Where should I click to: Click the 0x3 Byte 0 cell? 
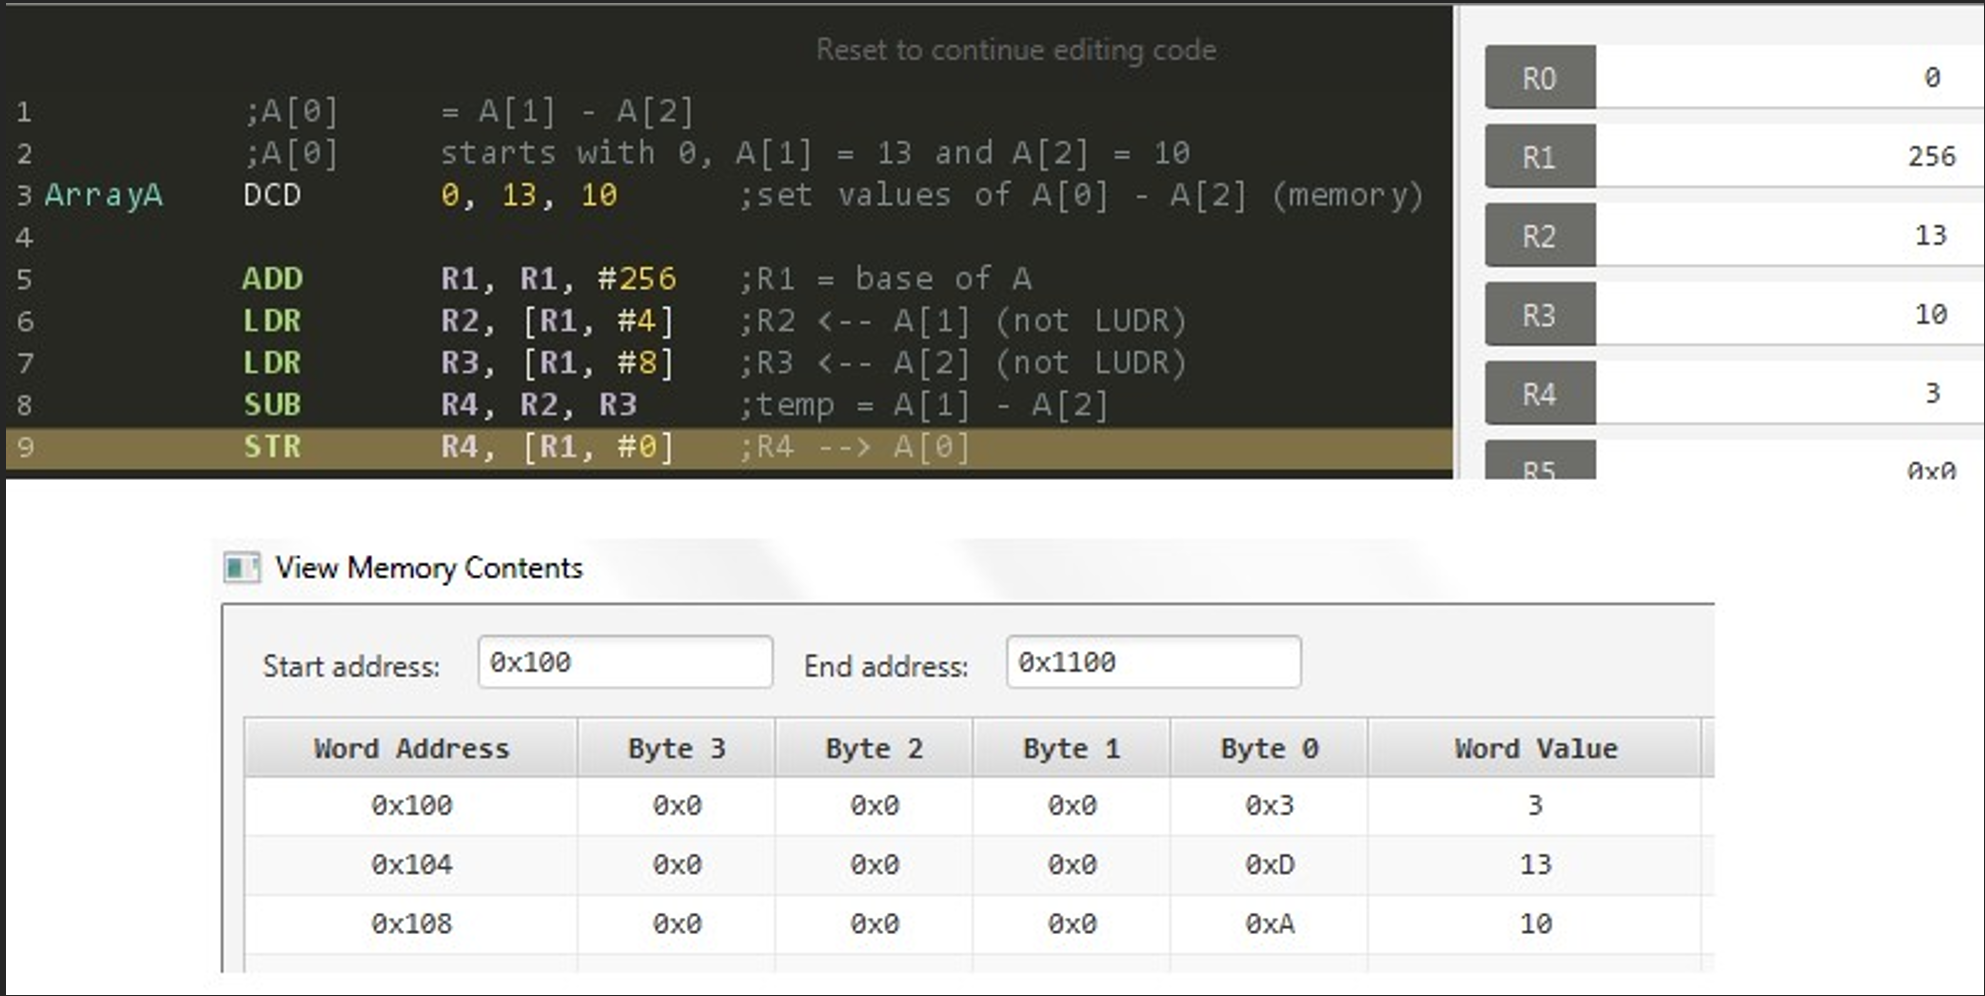pyautogui.click(x=1269, y=805)
